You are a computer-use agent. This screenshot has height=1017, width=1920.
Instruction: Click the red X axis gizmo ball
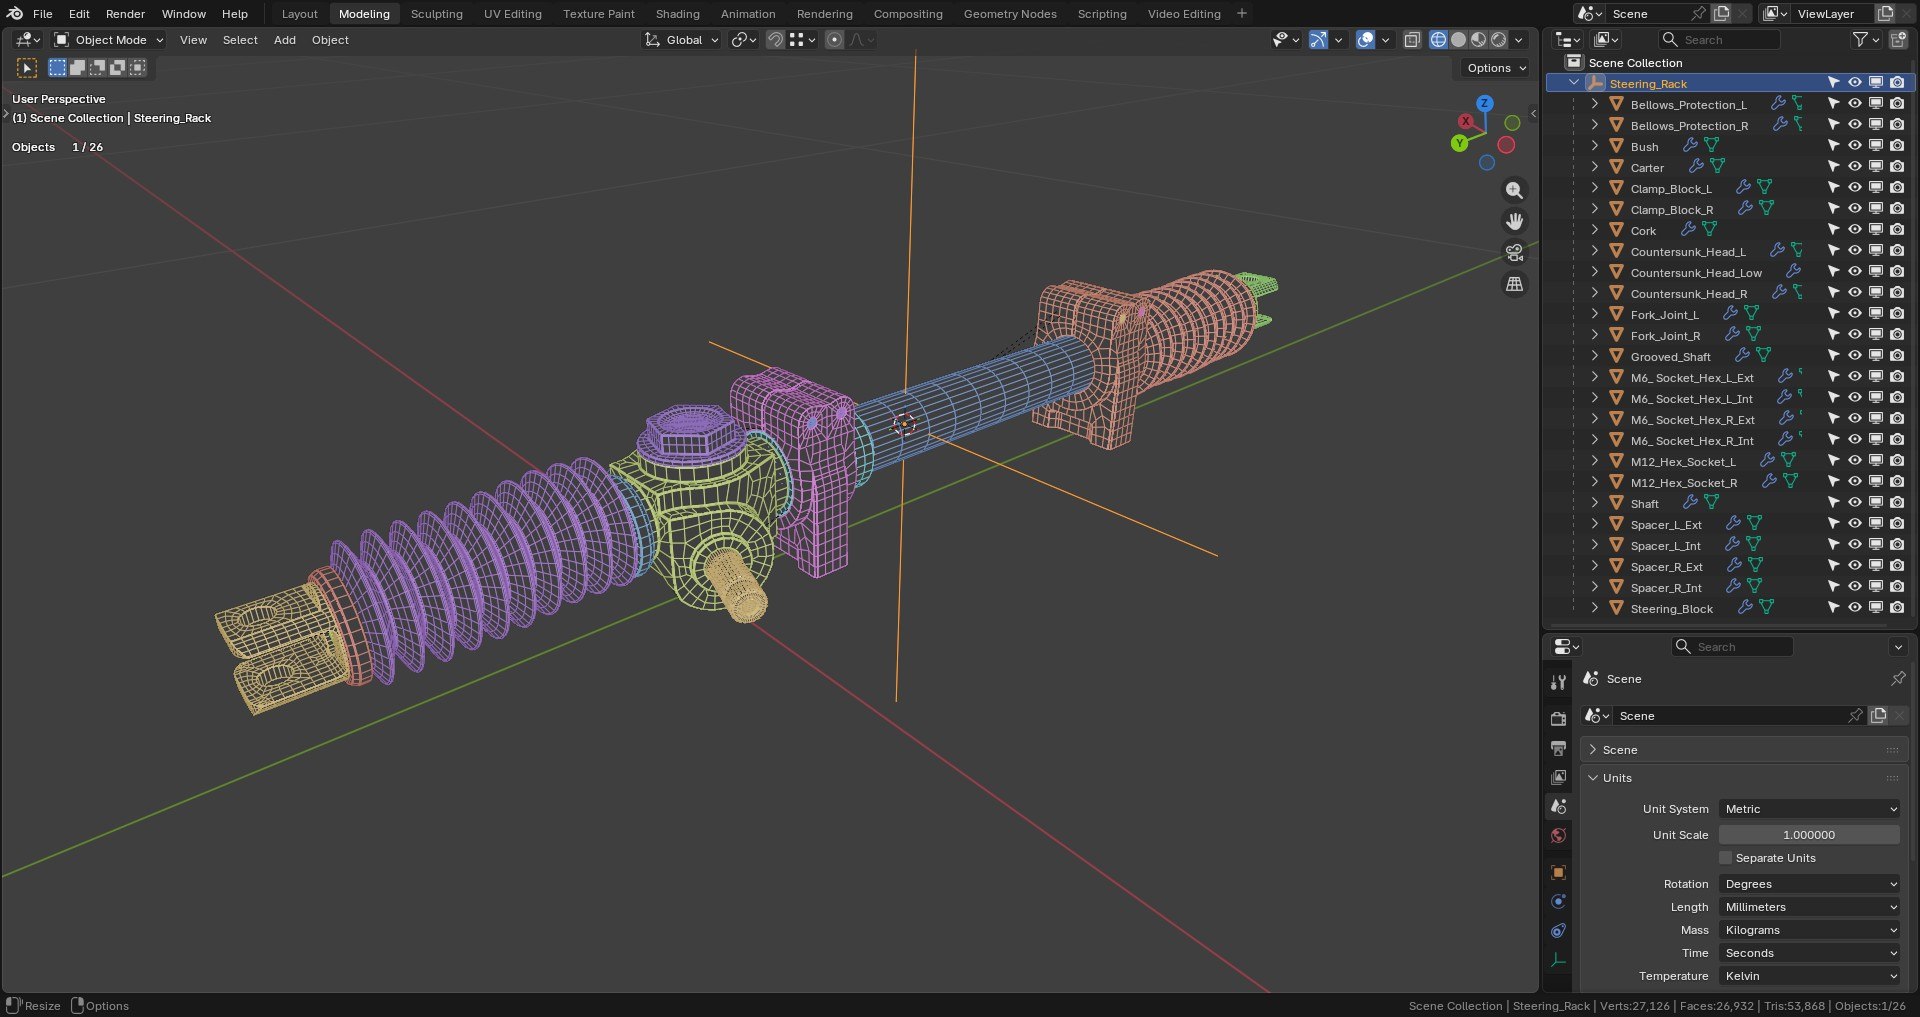pos(1466,121)
